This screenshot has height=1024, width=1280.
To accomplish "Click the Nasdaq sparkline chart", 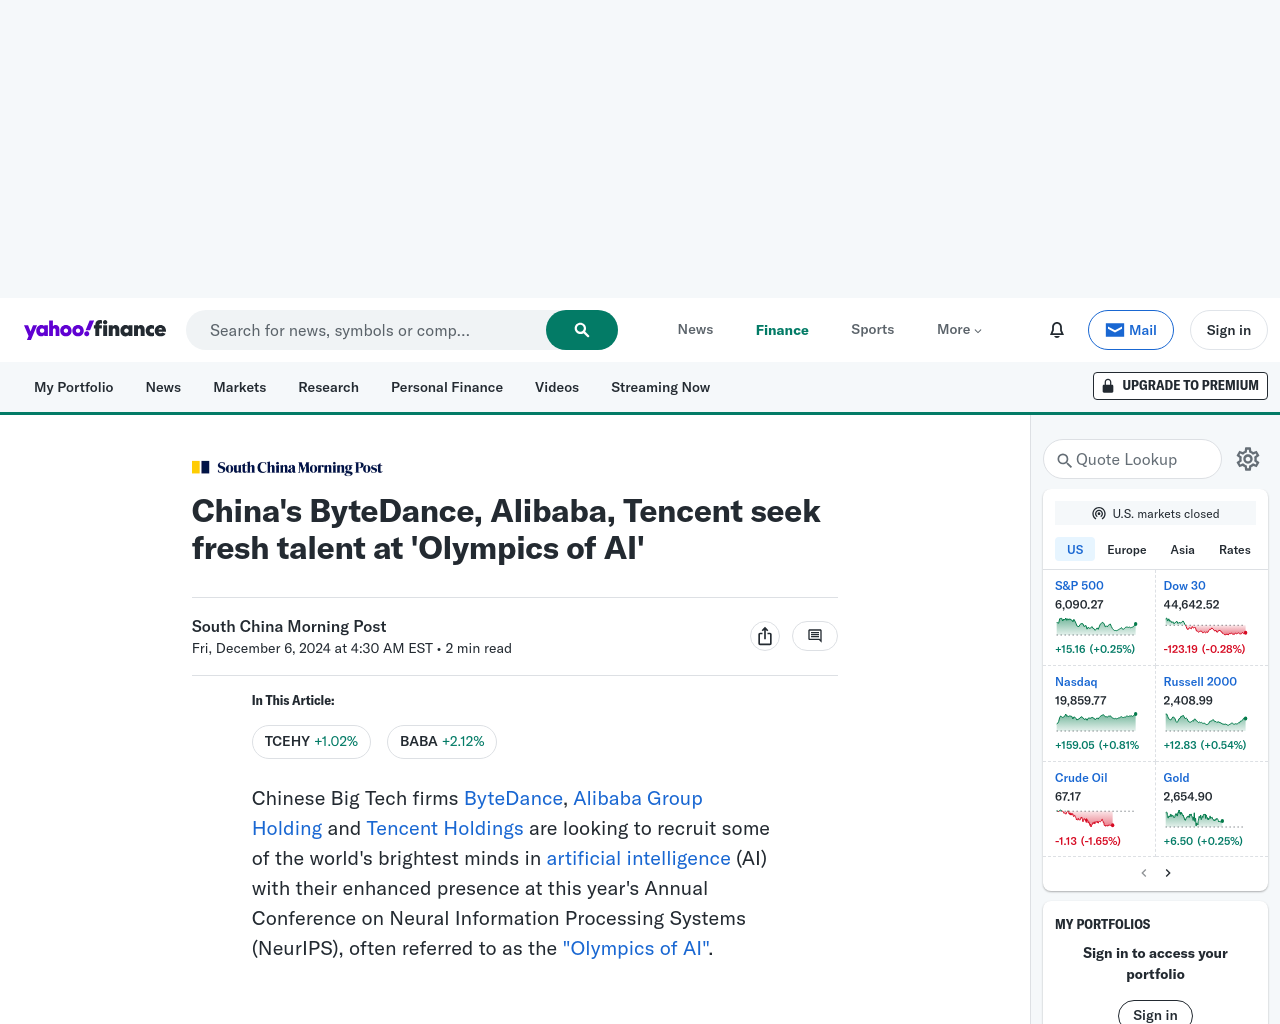I will 1097,721.
